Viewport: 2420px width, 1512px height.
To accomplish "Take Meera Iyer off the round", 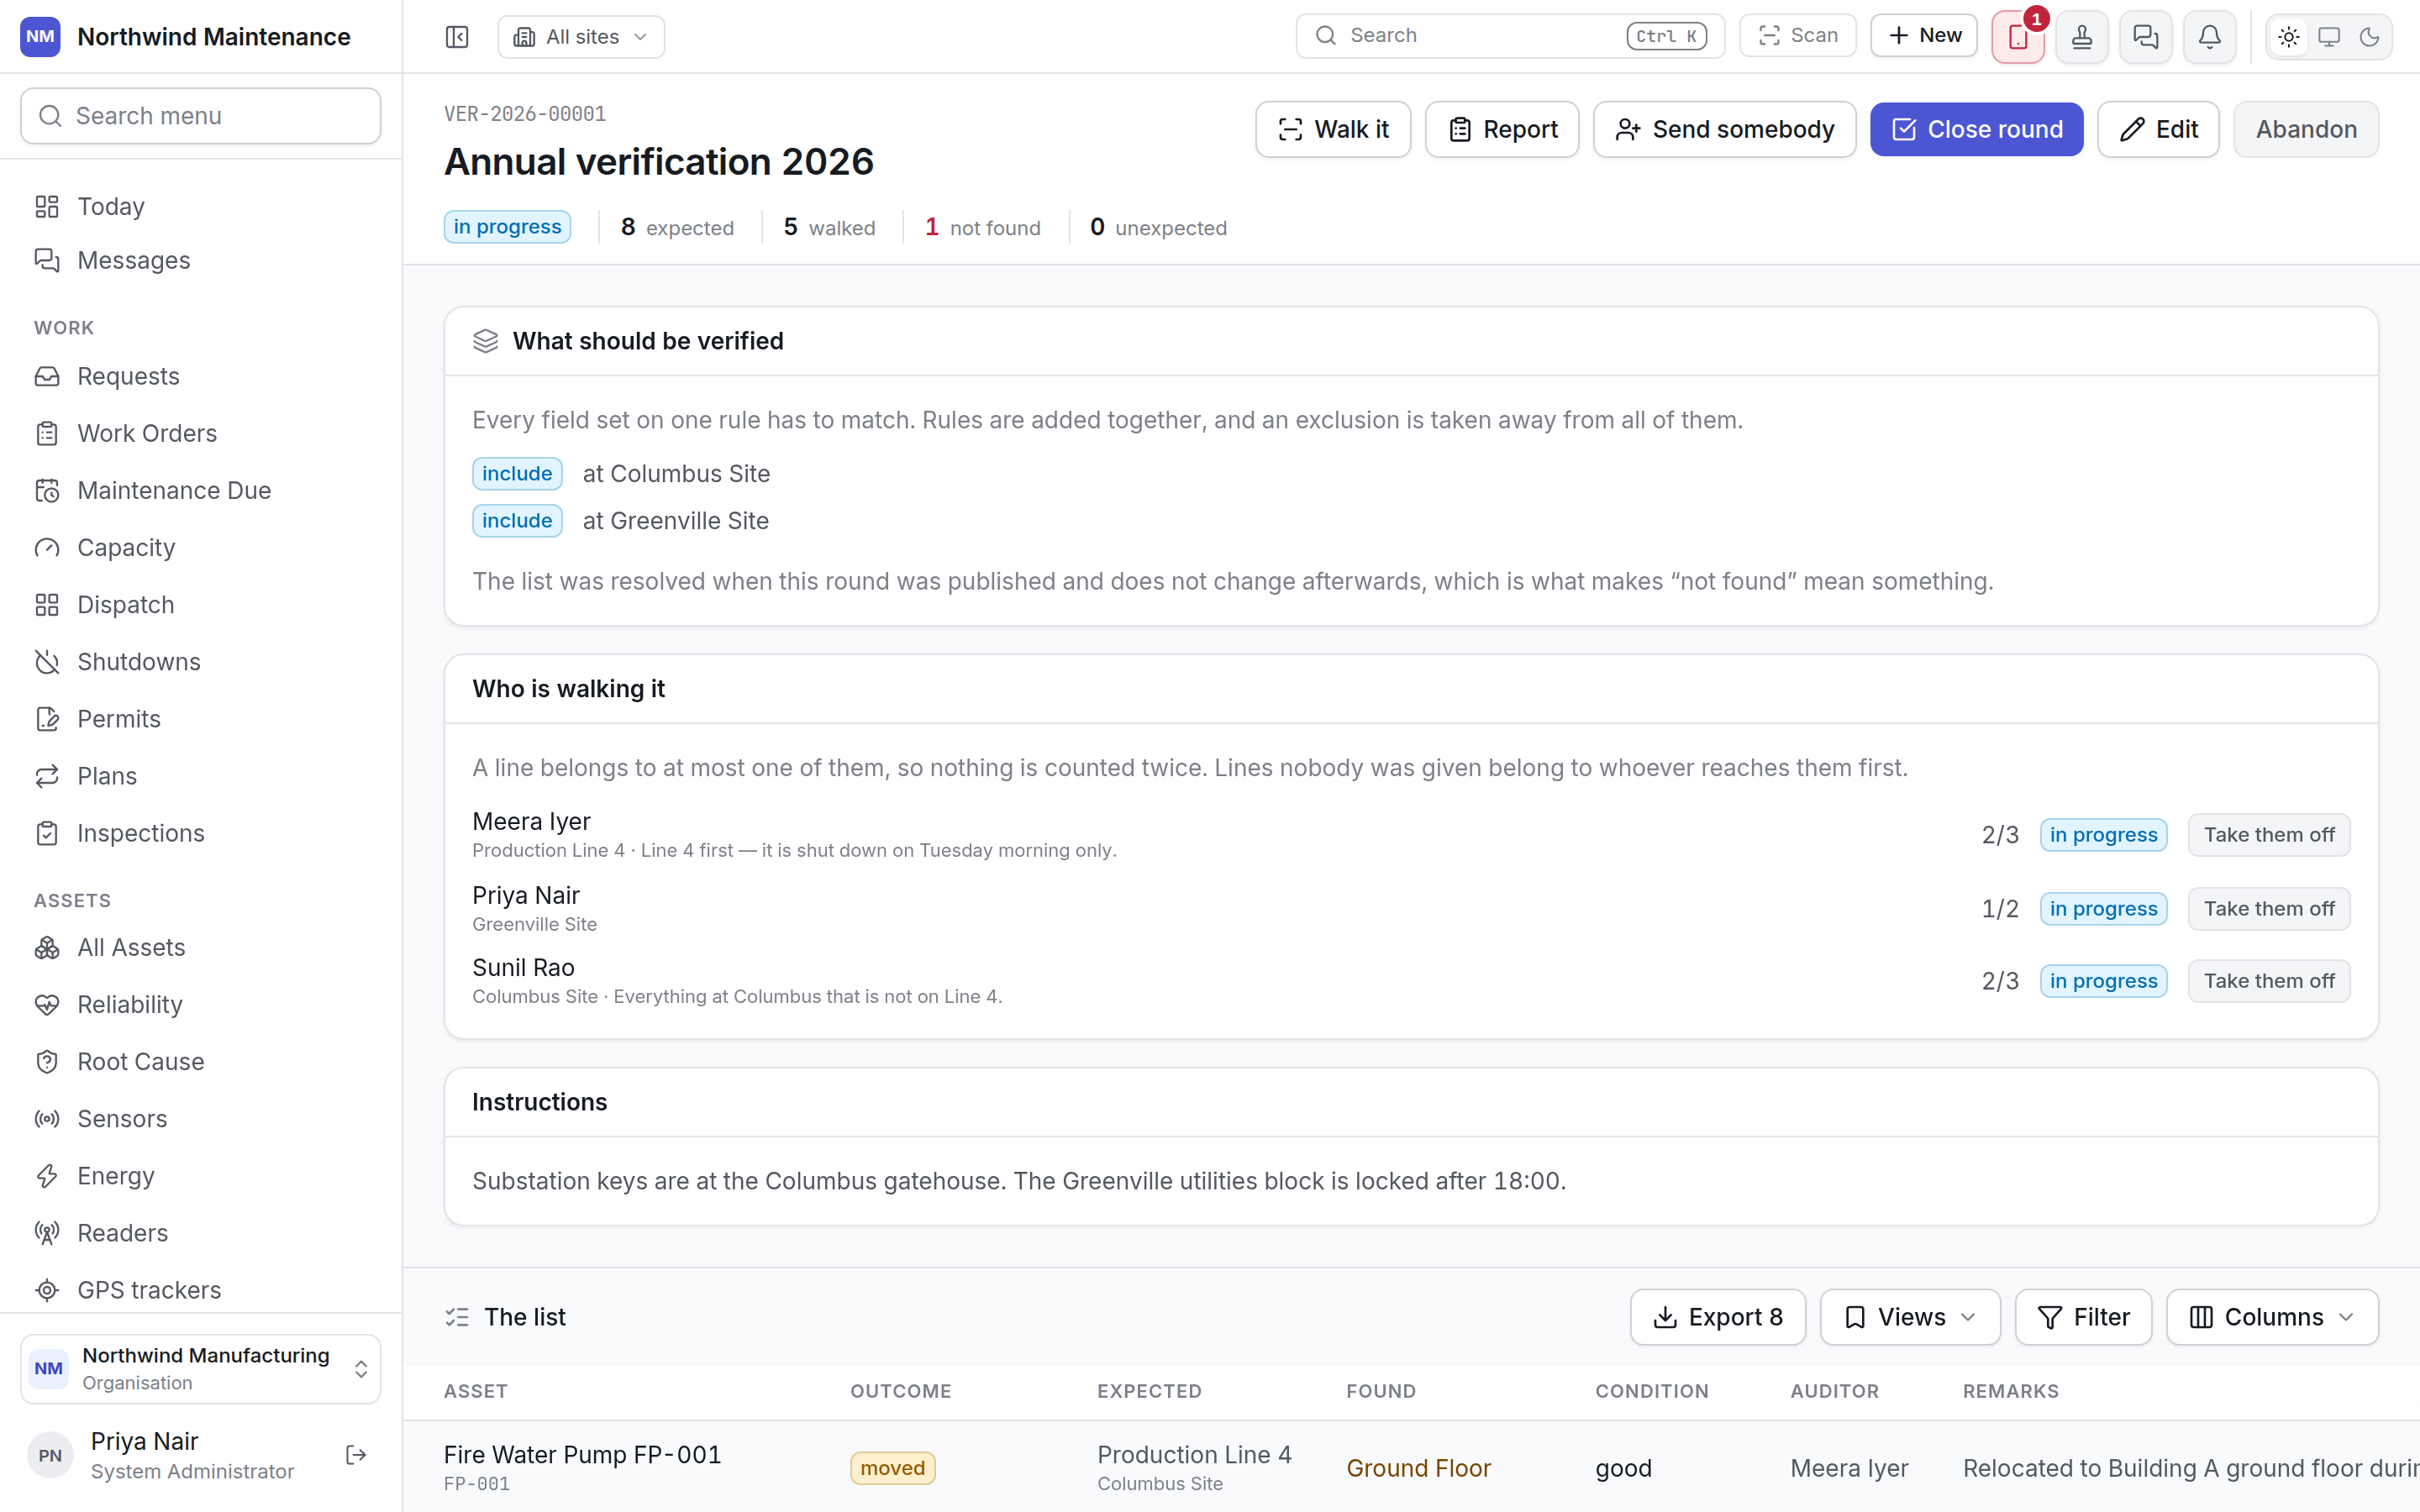I will coord(2269,834).
